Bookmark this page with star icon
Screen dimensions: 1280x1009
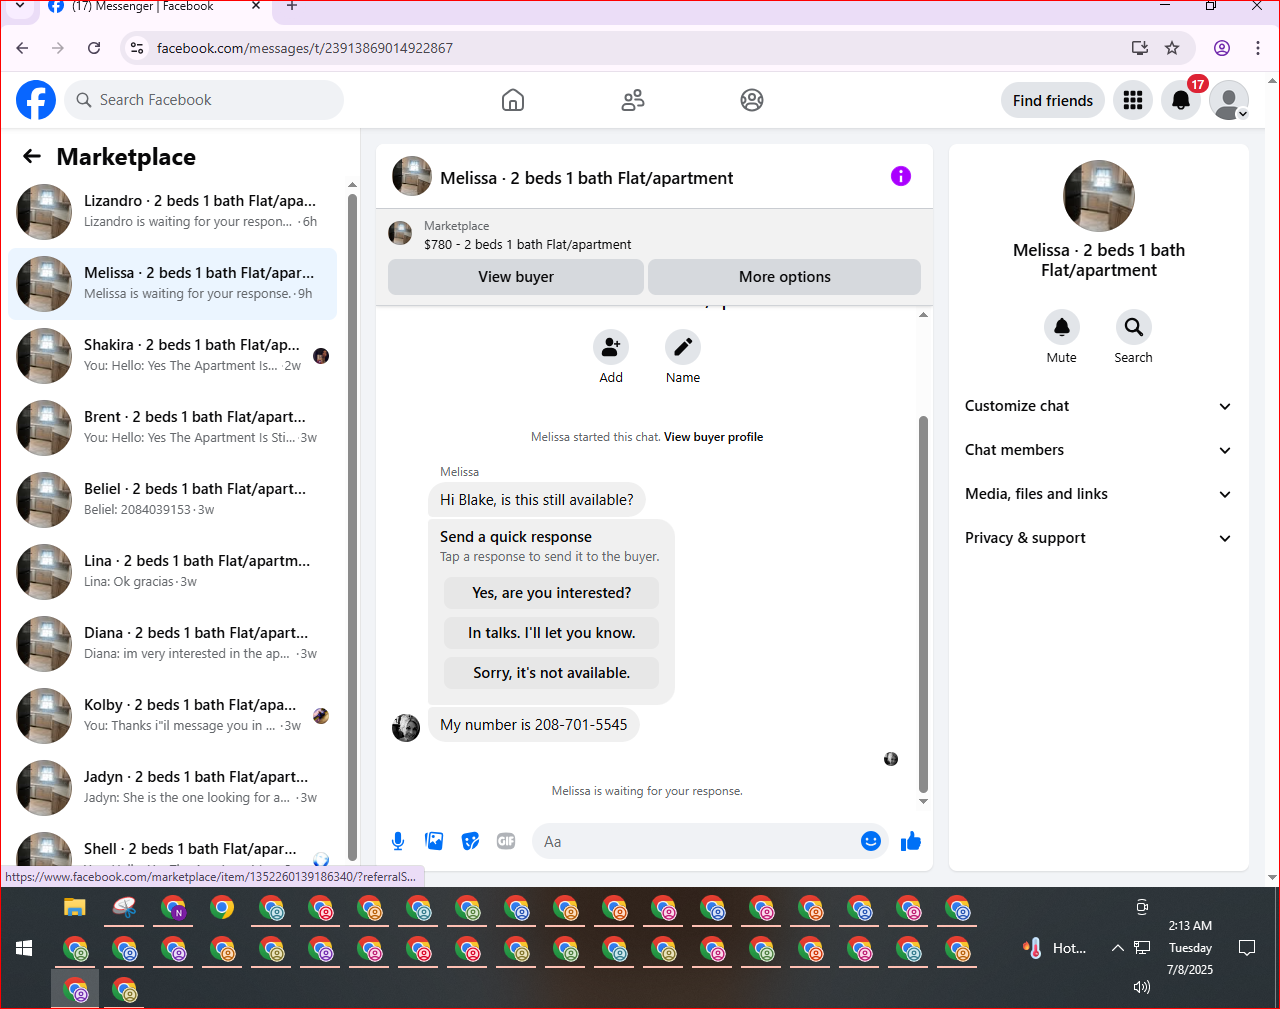click(1172, 48)
